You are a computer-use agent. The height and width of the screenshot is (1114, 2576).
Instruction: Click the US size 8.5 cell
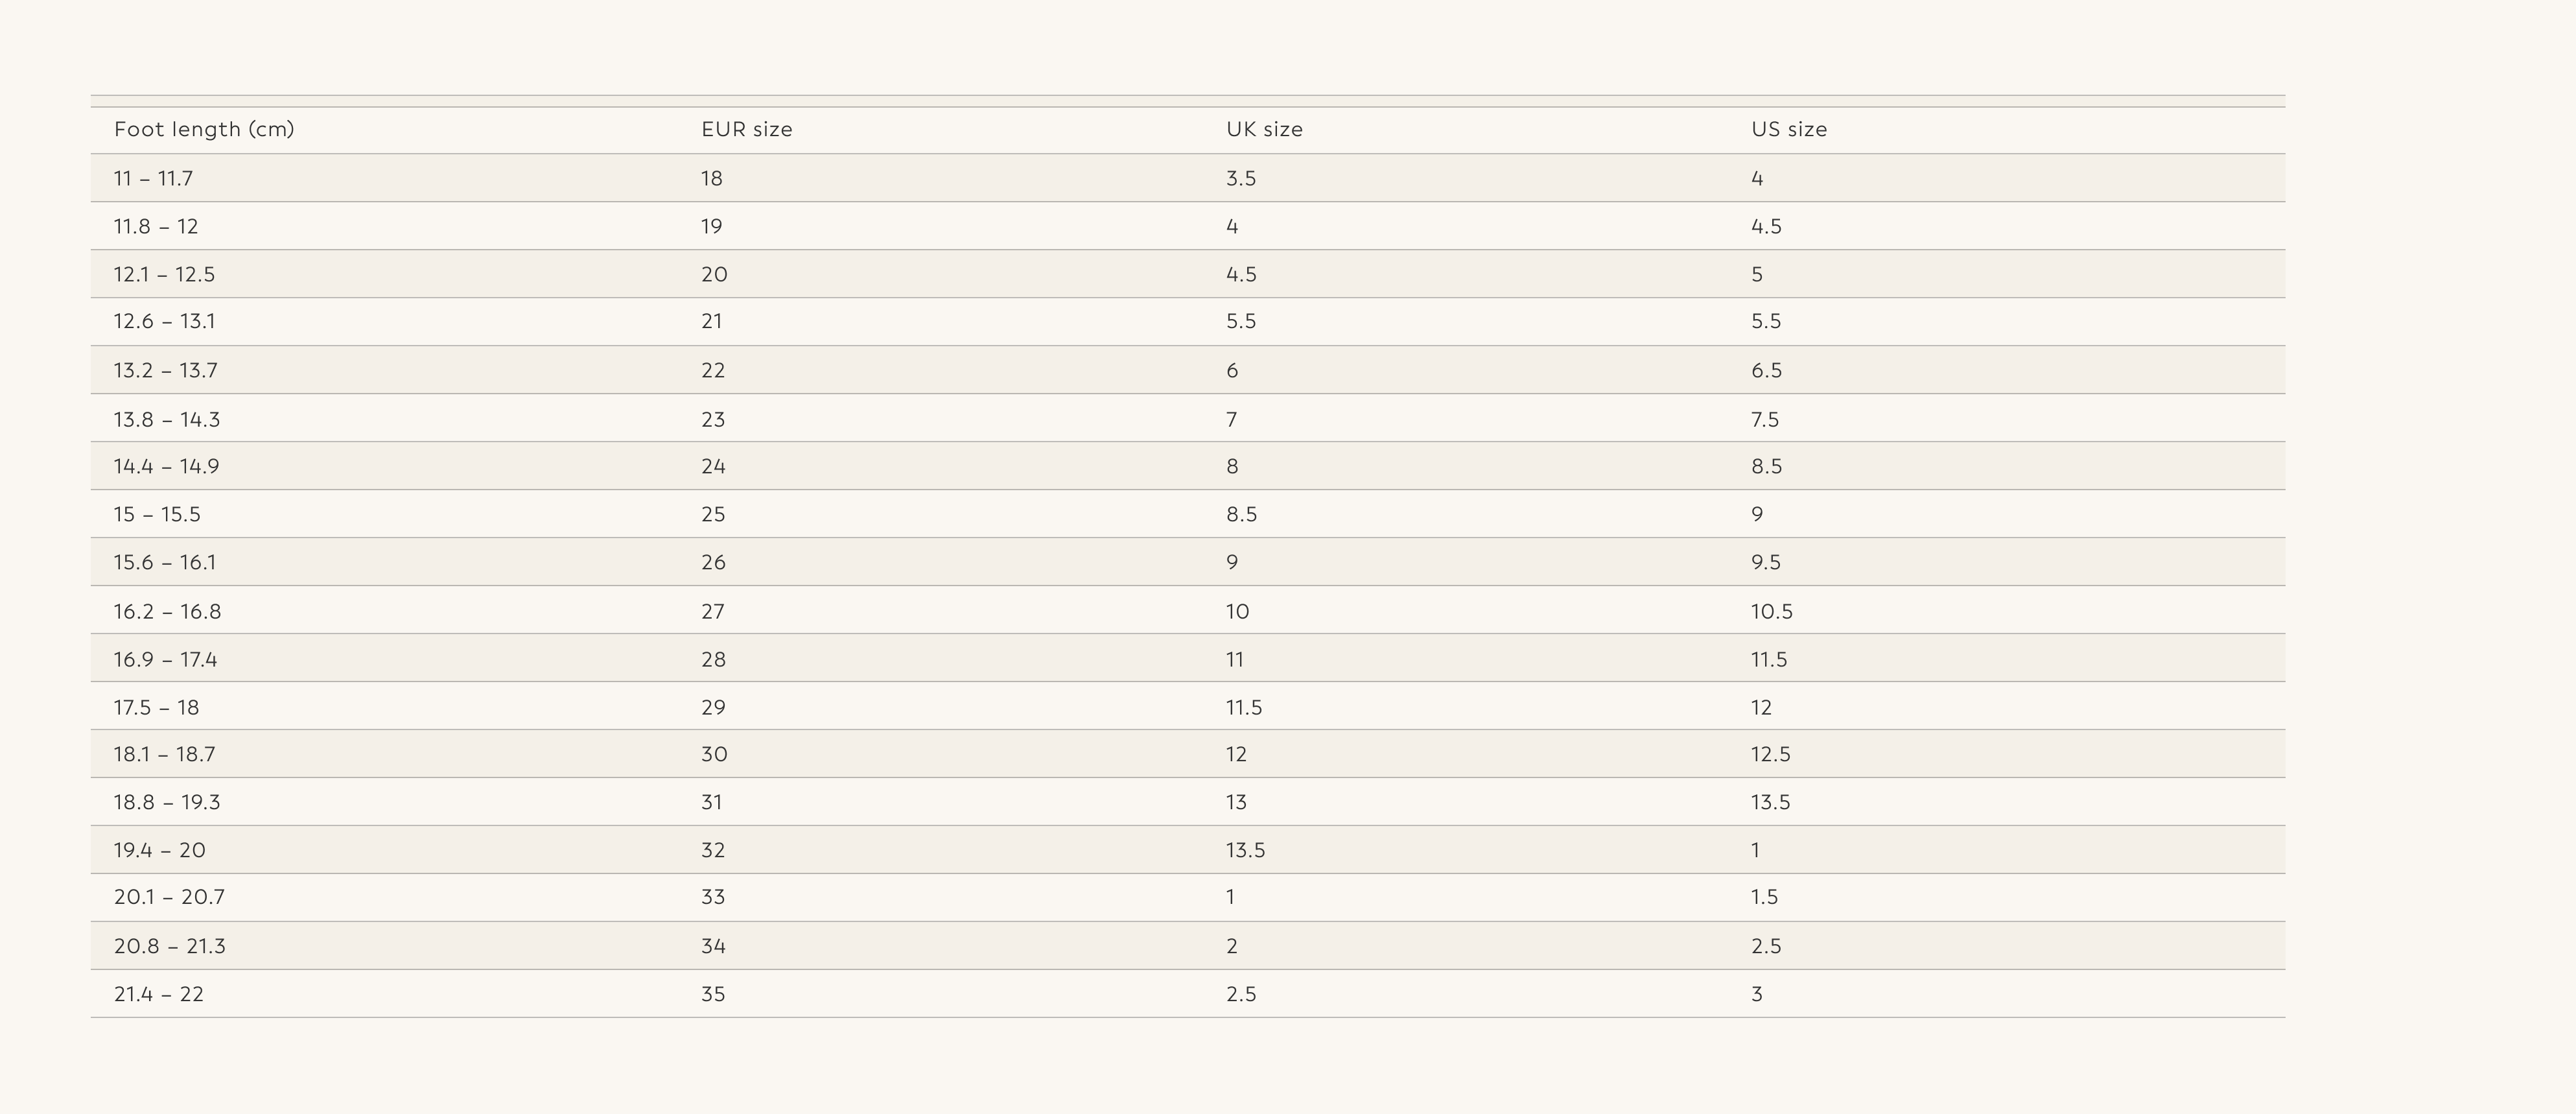(x=1766, y=467)
